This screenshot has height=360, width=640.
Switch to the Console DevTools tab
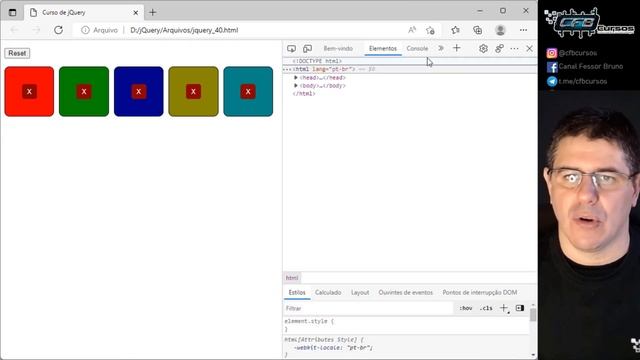click(x=417, y=49)
